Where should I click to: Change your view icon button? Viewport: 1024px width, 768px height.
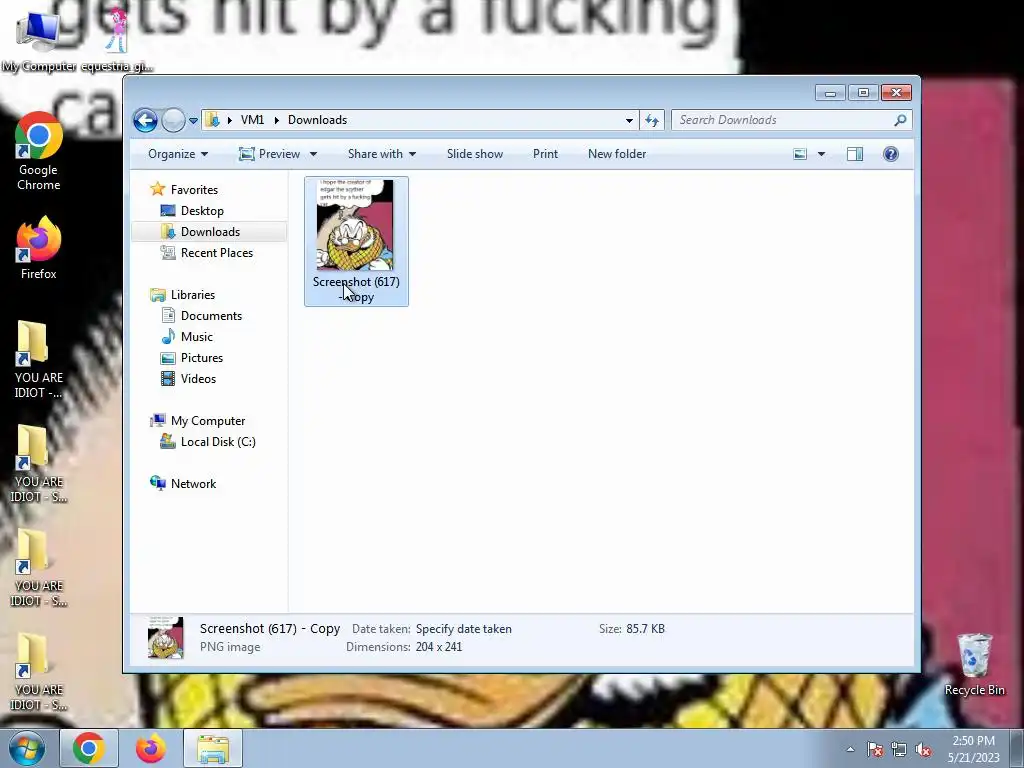click(800, 154)
